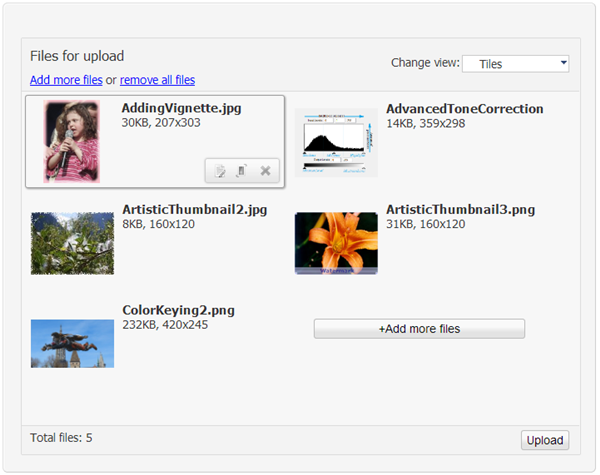Viewport: 600px width, 475px height.
Task: Click the 'Change view:' label
Action: click(425, 62)
